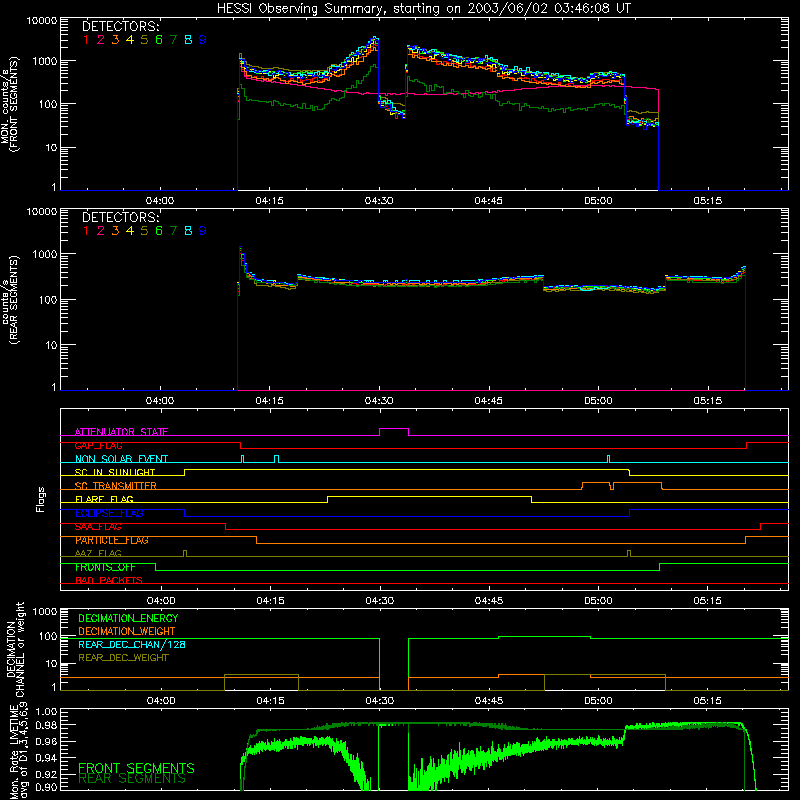Screen dimensions: 800x800
Task: Click the HESSI Observing Summary title
Action: click(x=423, y=9)
